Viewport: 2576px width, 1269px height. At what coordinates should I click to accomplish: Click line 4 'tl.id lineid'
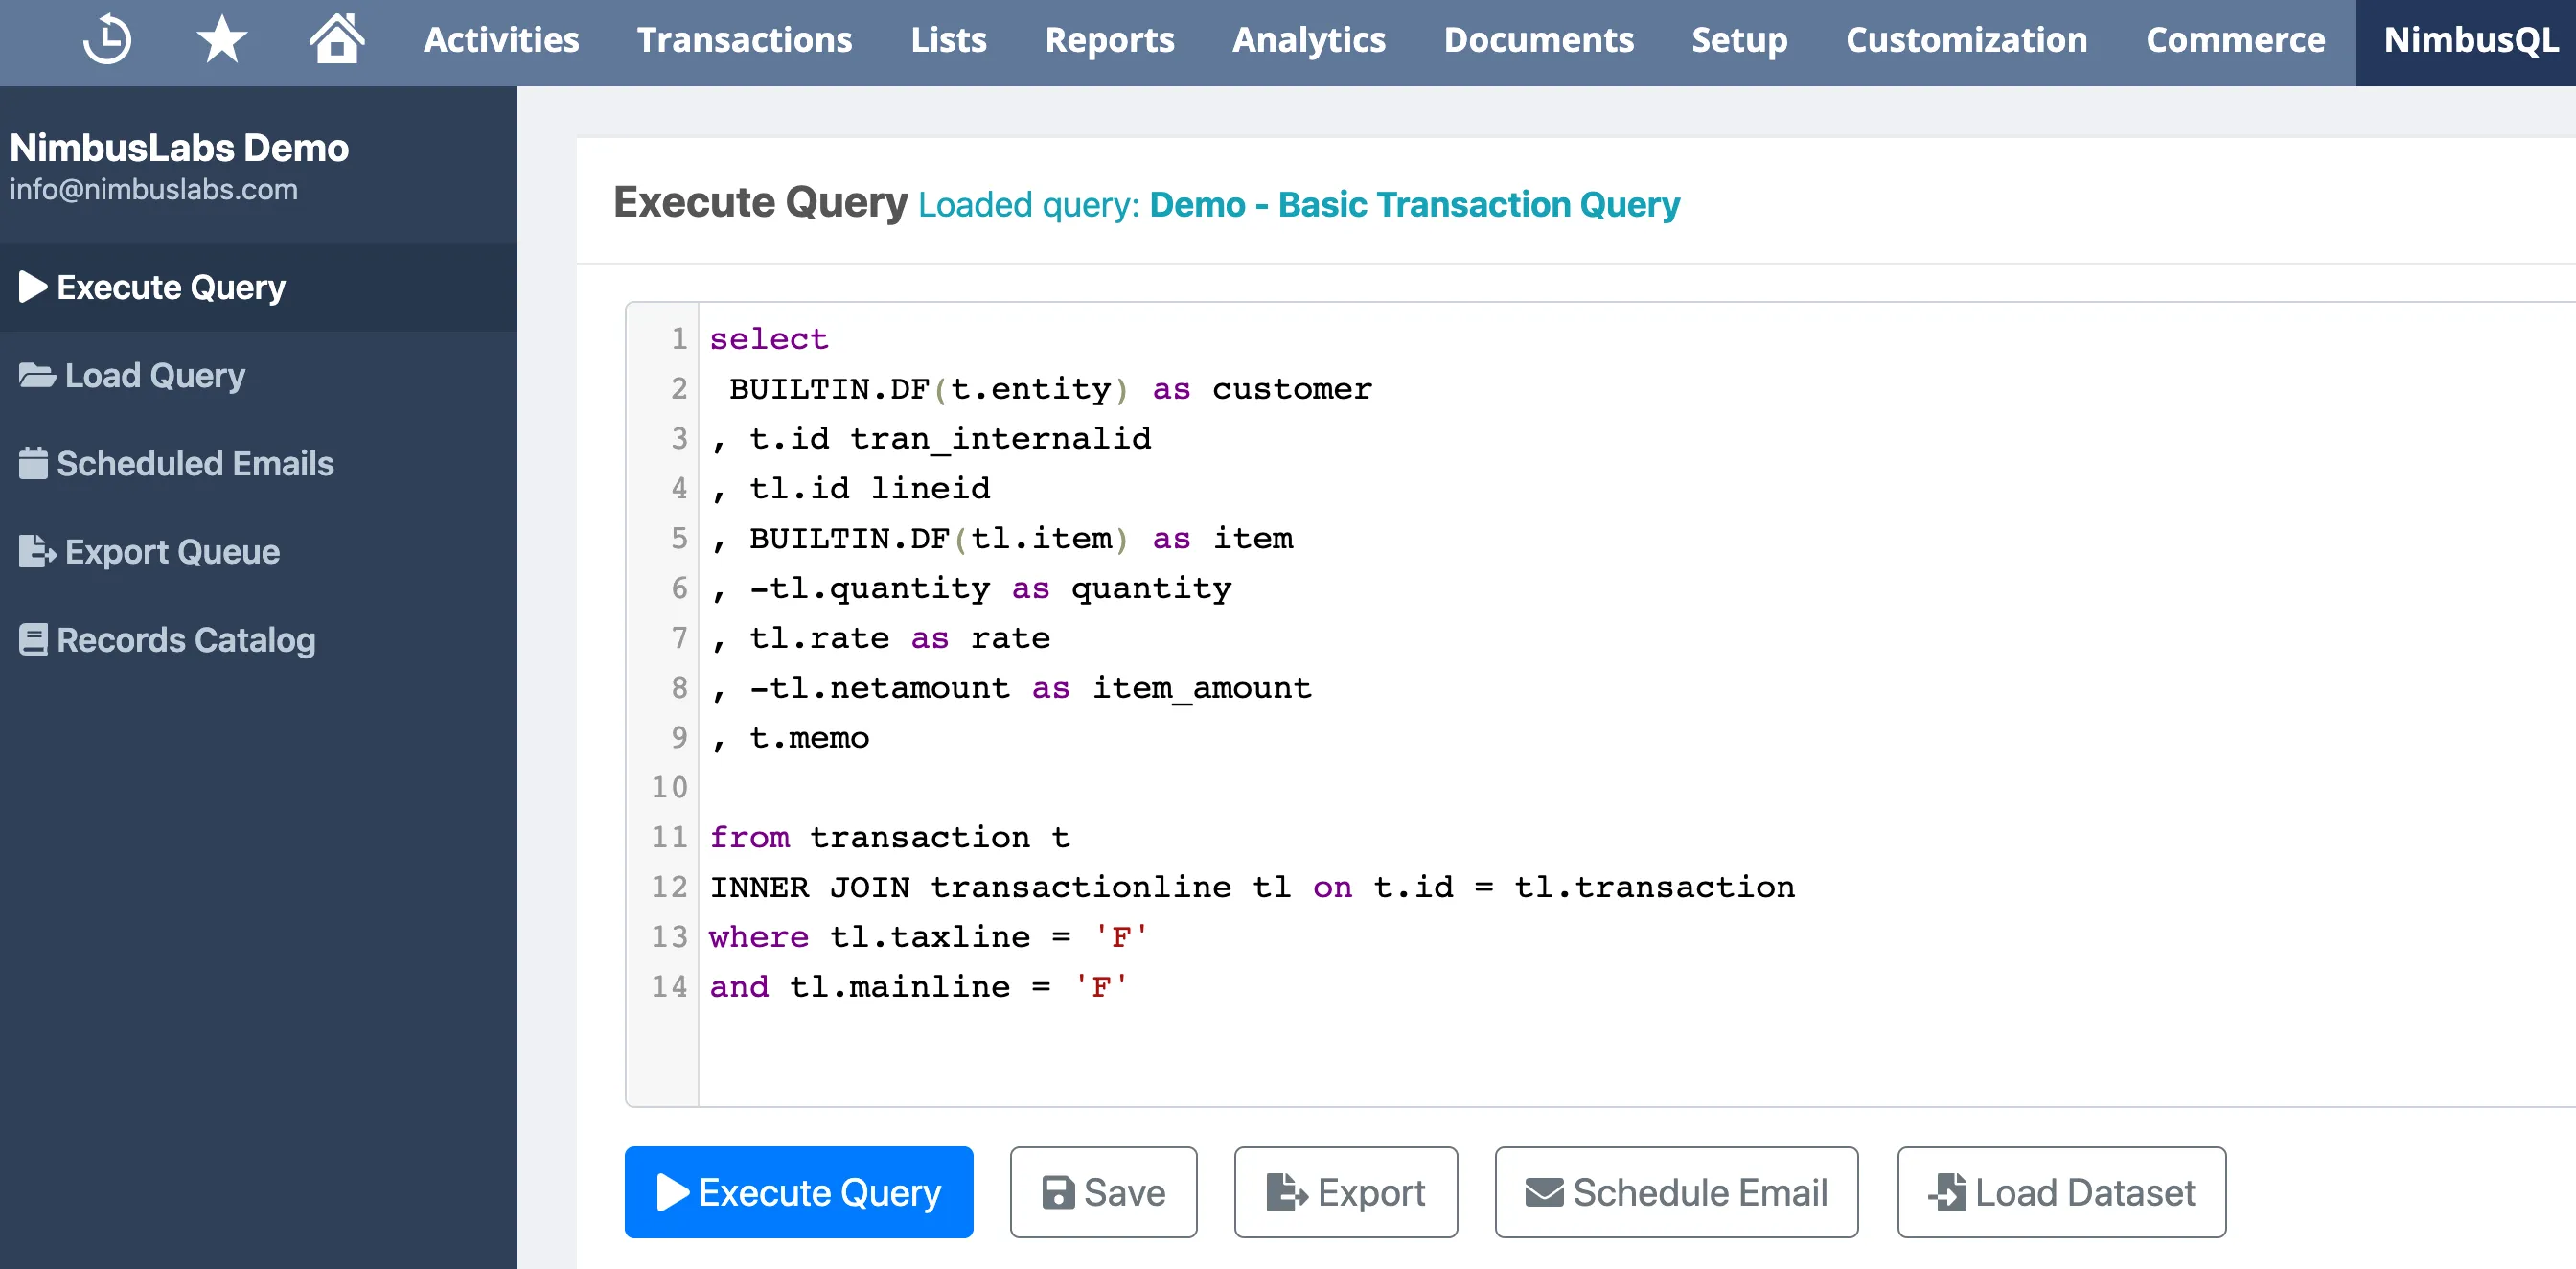(869, 488)
